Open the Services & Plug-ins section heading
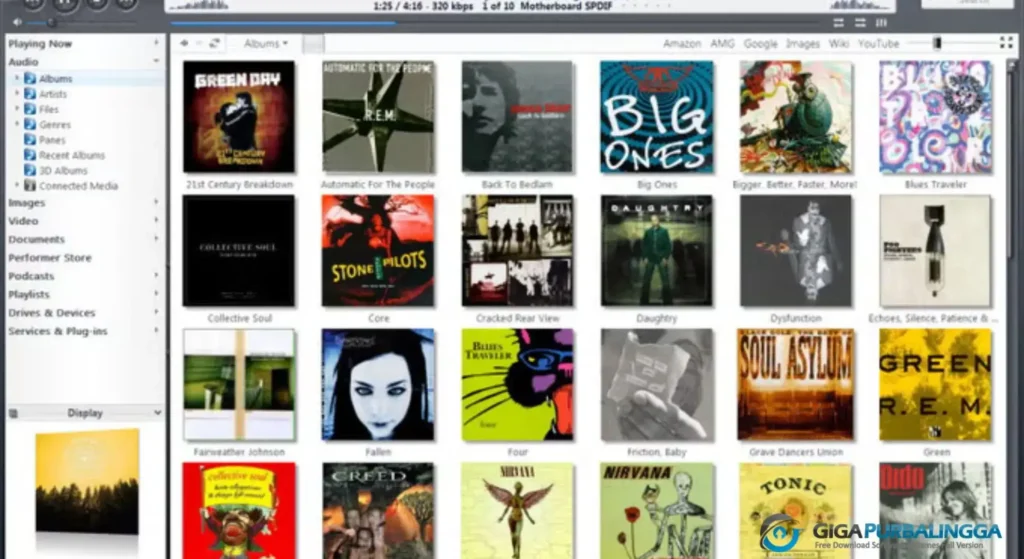 pyautogui.click(x=57, y=331)
